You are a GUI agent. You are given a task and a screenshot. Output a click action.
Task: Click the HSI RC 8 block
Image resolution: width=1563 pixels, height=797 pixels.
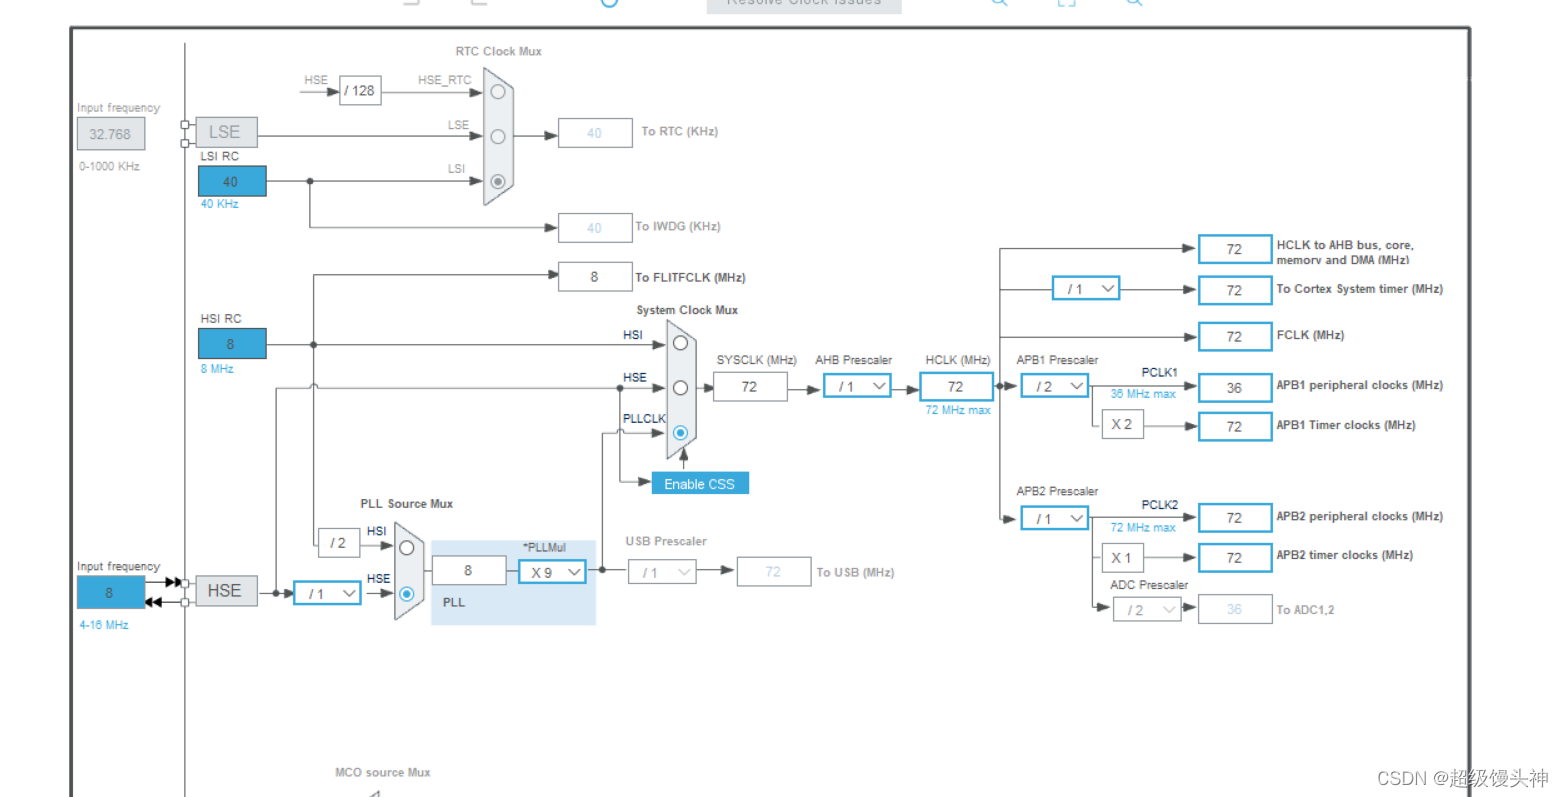[x=232, y=343]
